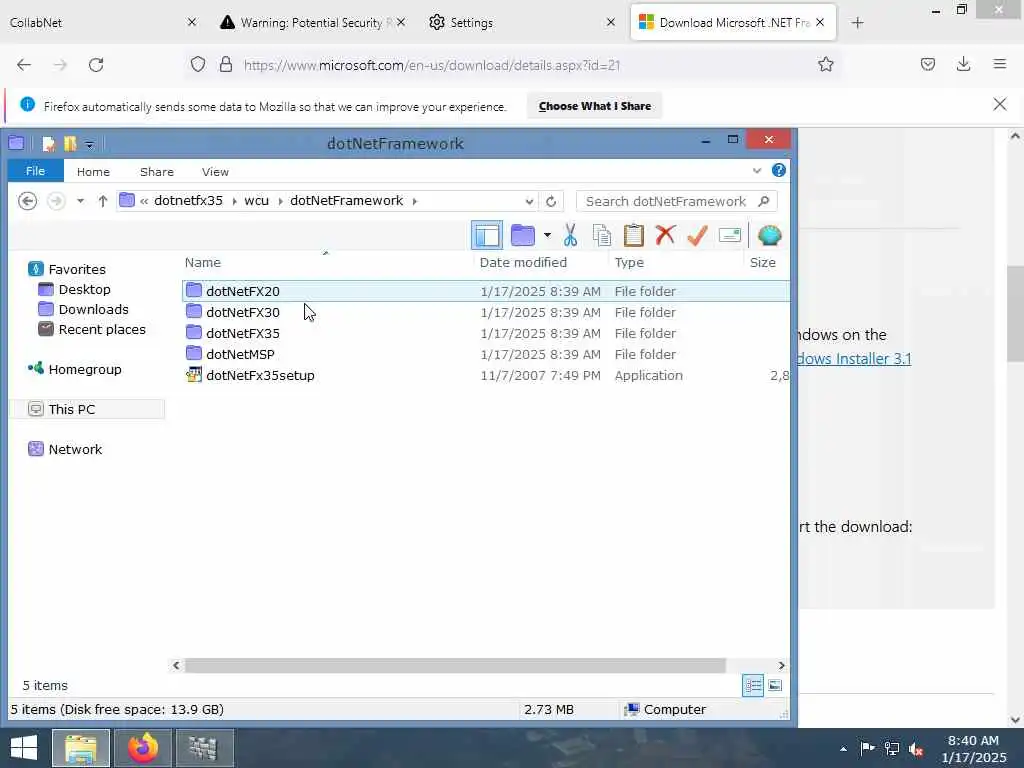Image resolution: width=1024 pixels, height=768 pixels.
Task: Open Firefox application hamburger menu
Action: pyautogui.click(x=999, y=64)
